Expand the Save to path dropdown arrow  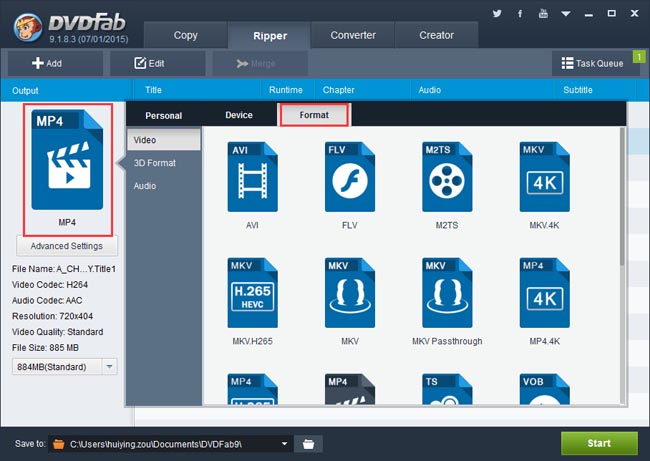point(284,444)
